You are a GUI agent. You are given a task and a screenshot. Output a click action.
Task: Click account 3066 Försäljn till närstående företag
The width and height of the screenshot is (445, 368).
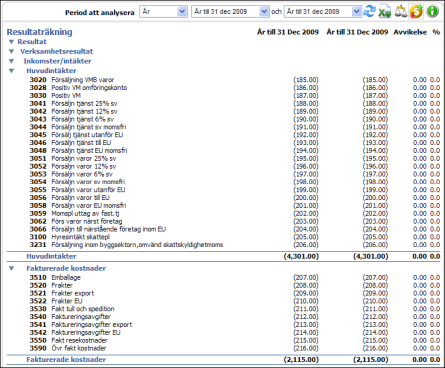[x=98, y=229]
